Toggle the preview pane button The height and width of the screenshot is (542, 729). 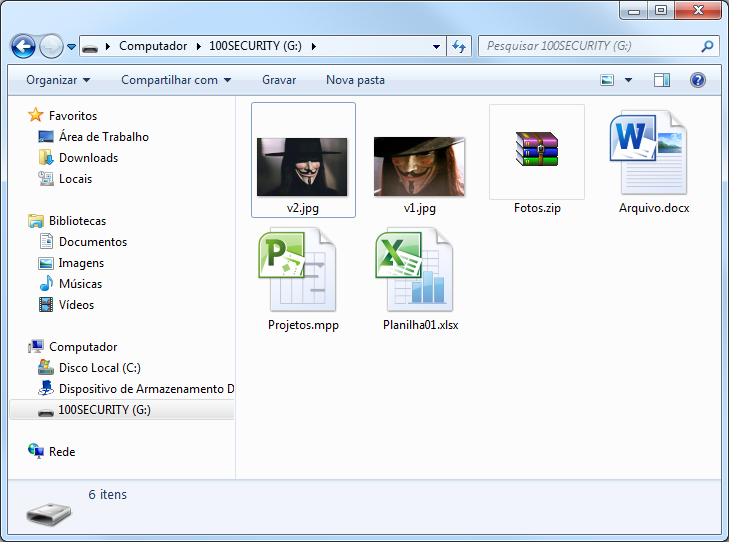pyautogui.click(x=662, y=80)
